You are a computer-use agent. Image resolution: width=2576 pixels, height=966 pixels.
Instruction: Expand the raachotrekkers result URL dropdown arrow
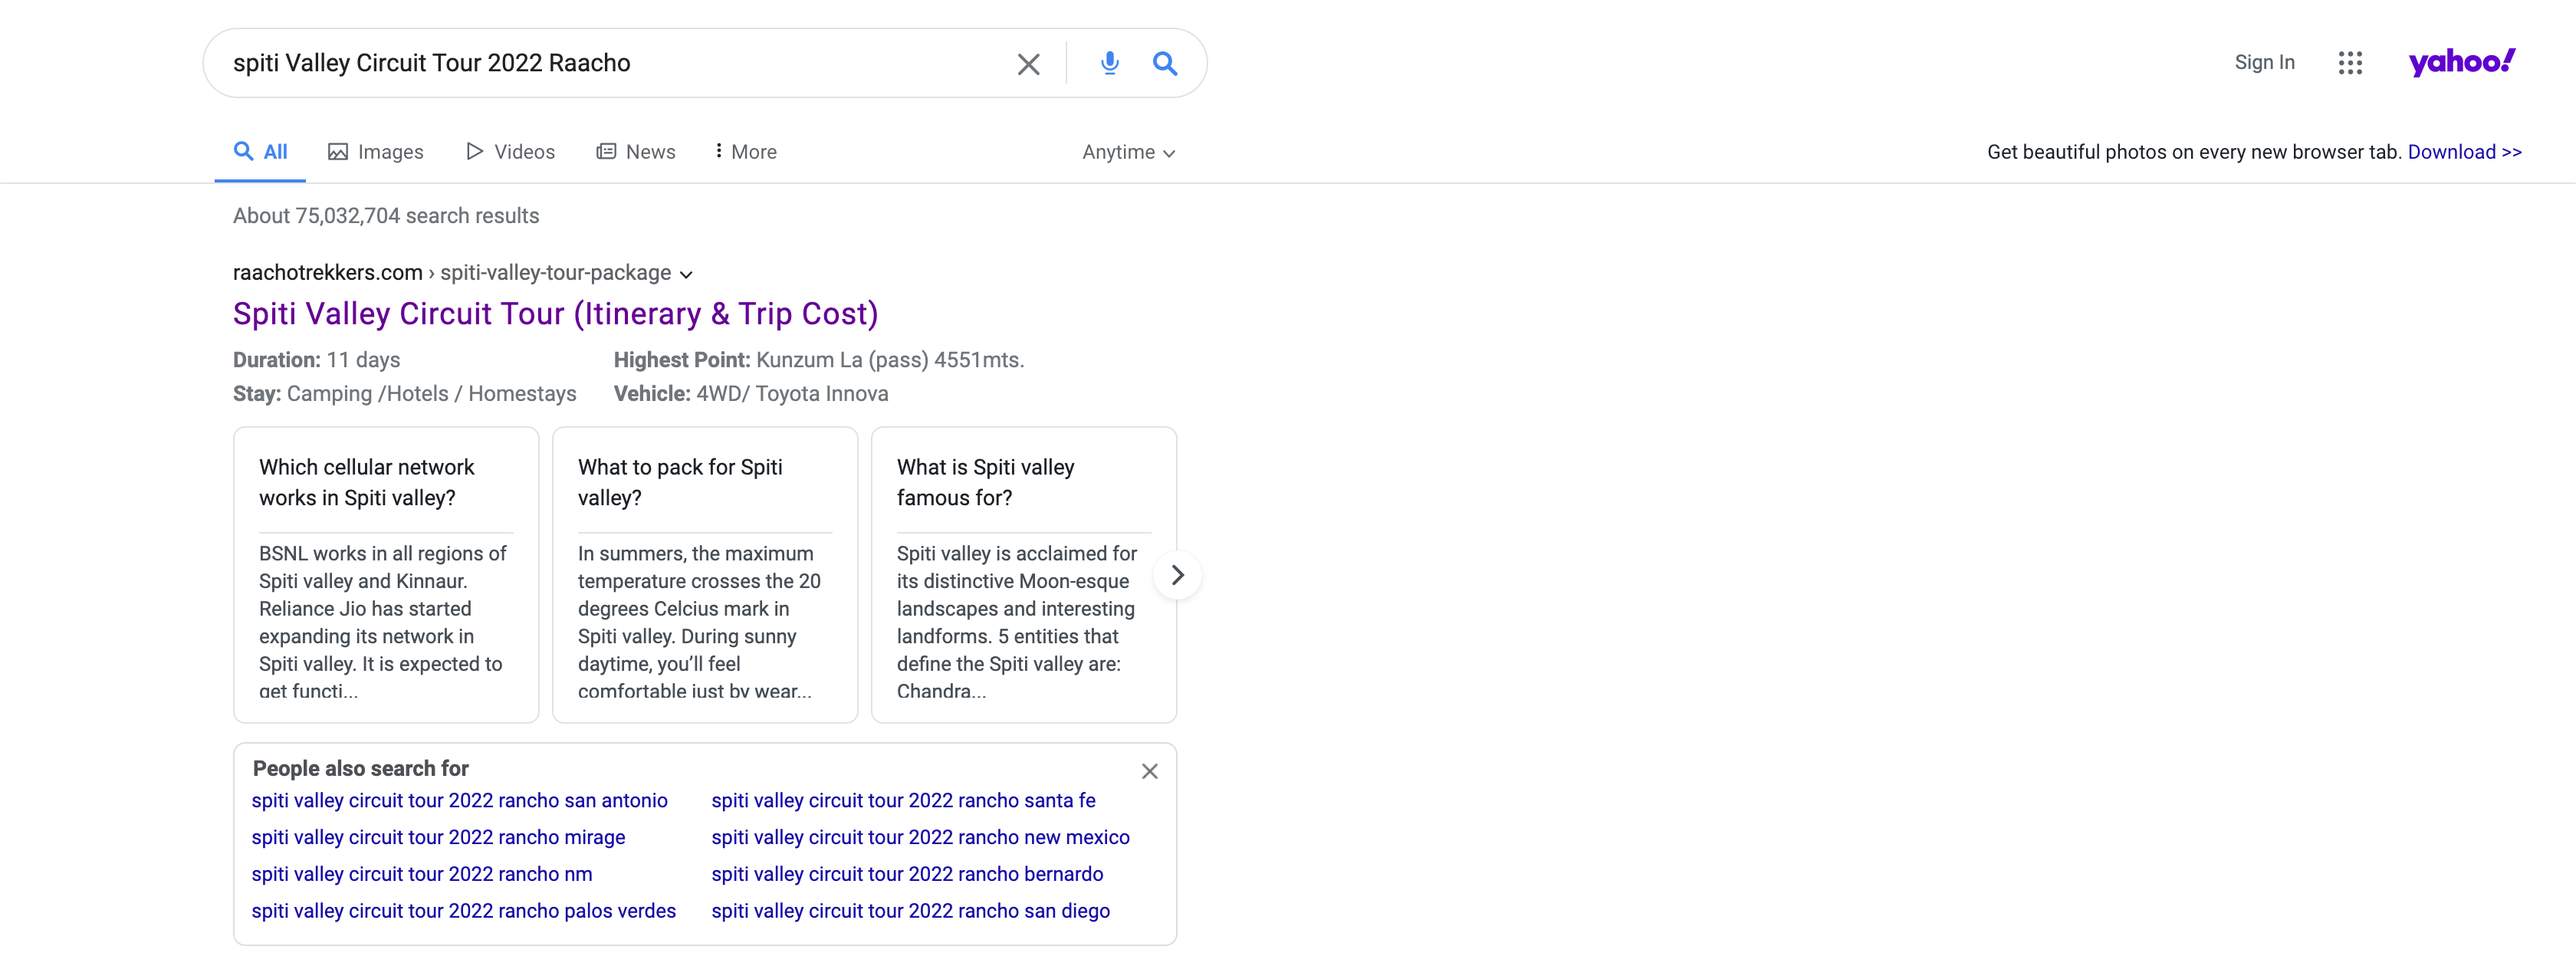[686, 274]
